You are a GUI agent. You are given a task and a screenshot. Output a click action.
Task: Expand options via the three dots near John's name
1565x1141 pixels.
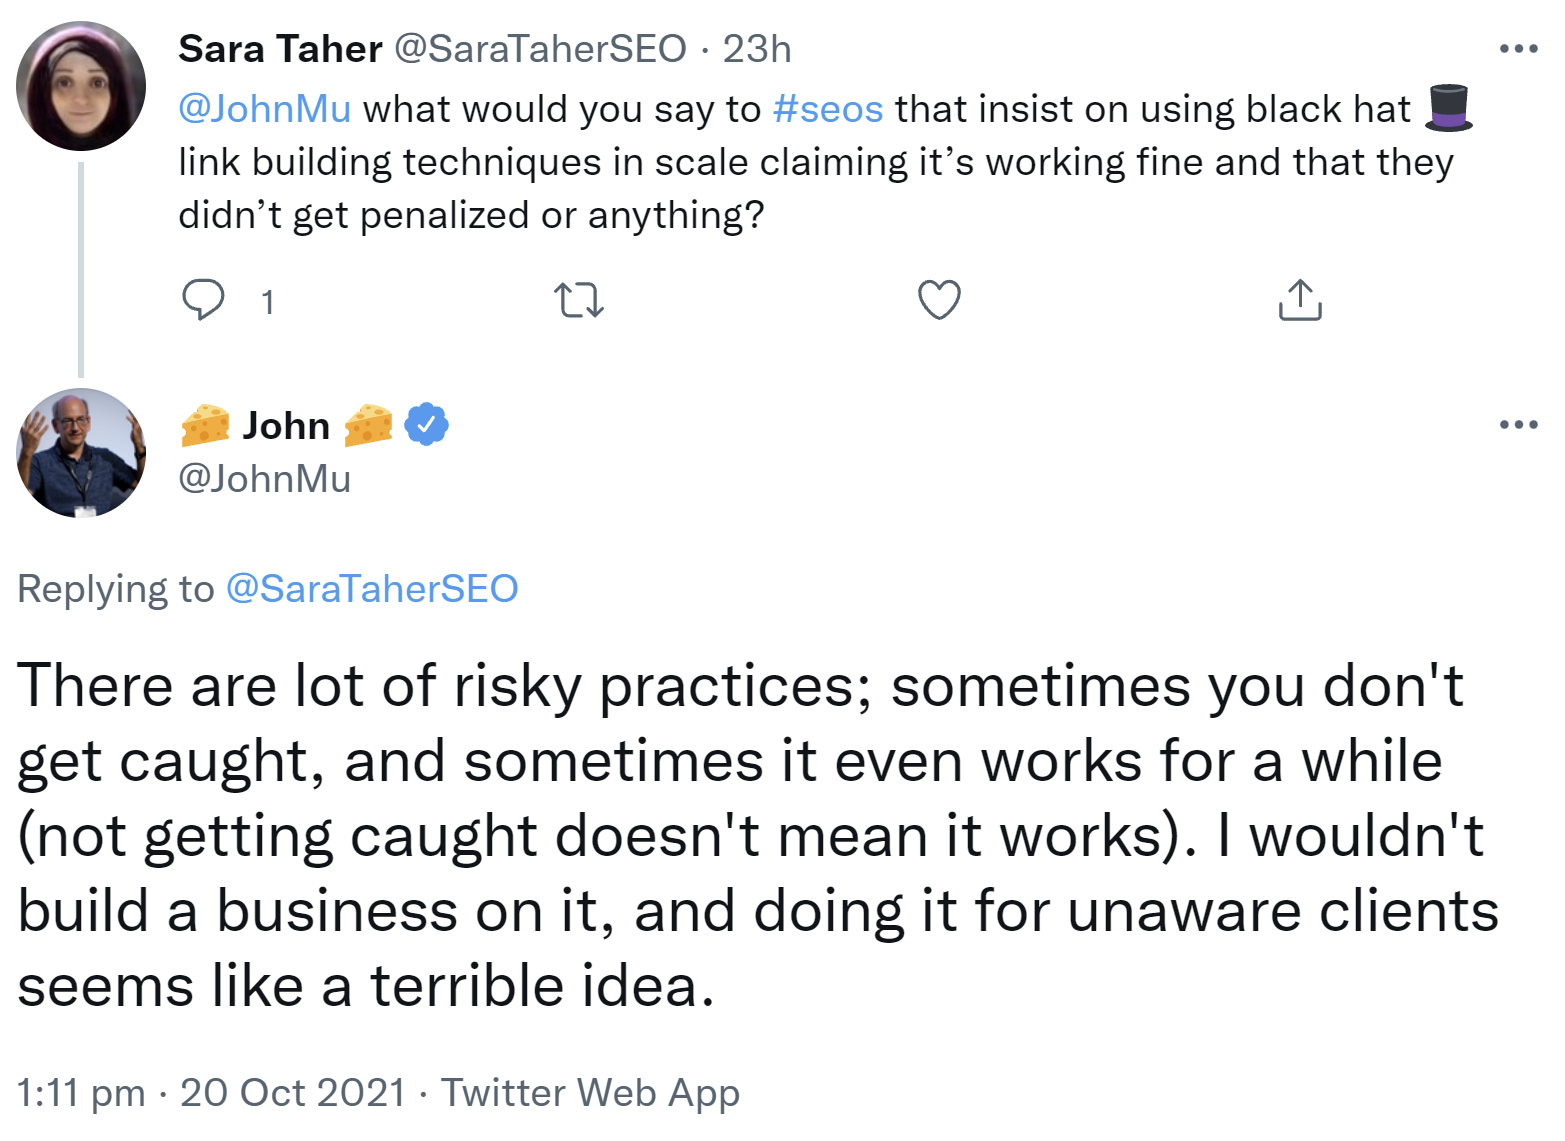tap(1519, 423)
